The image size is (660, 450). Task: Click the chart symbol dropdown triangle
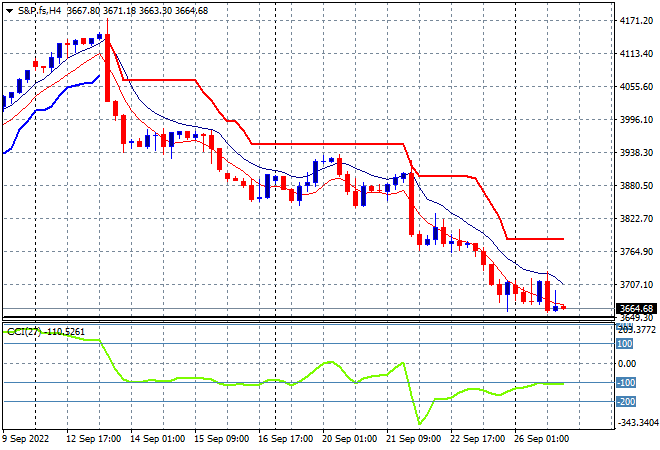point(9,10)
